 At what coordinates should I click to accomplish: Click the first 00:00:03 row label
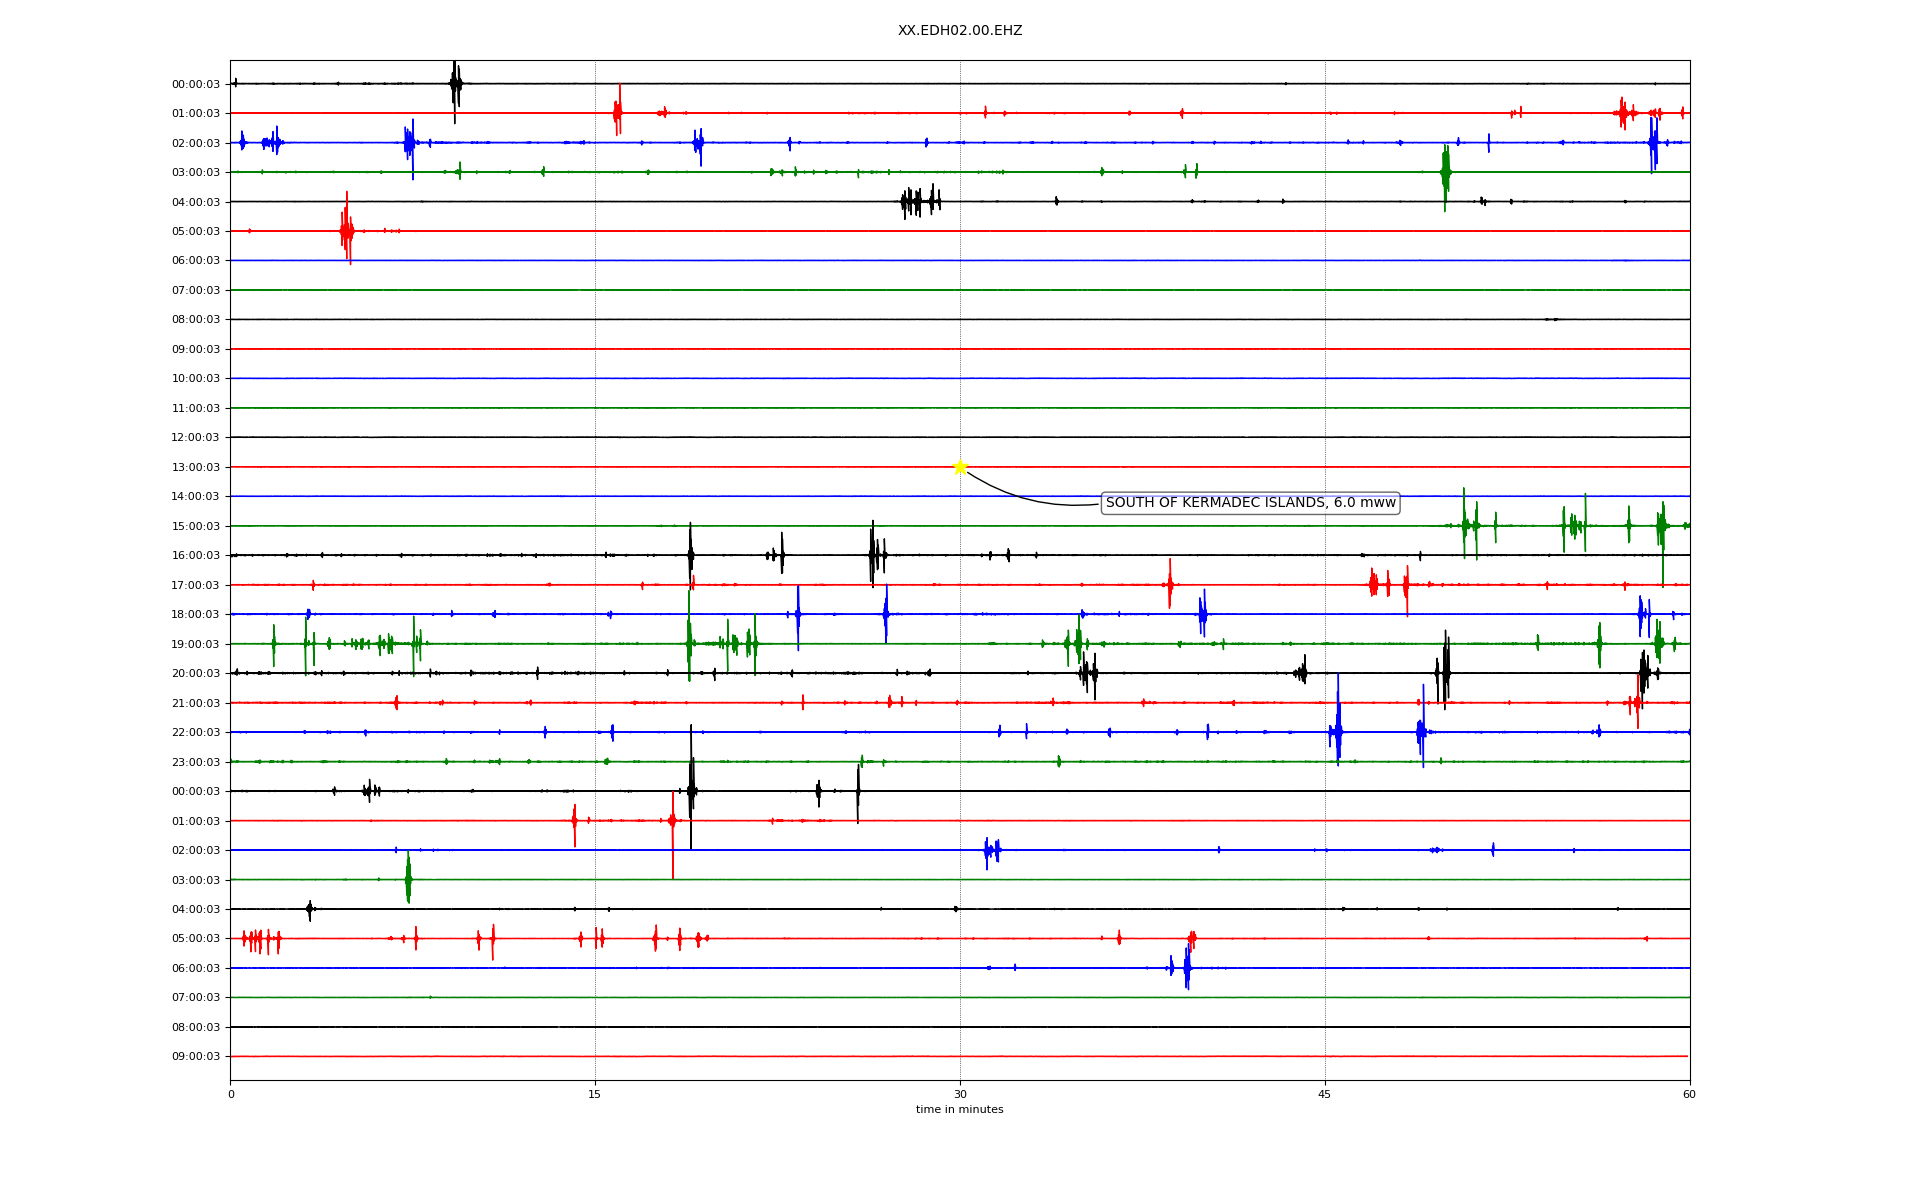coord(195,84)
